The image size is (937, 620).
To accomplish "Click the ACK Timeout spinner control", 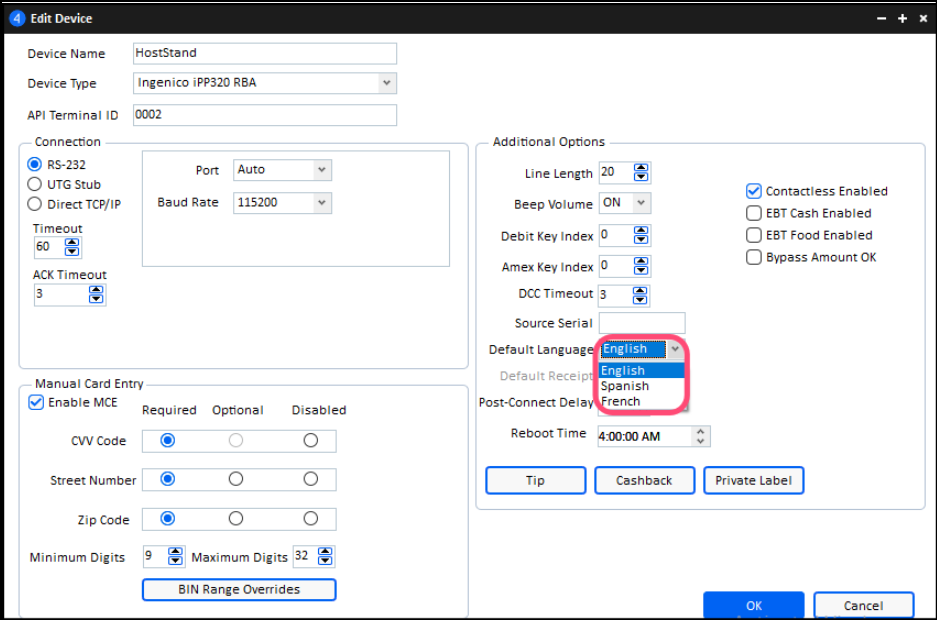I will point(96,295).
